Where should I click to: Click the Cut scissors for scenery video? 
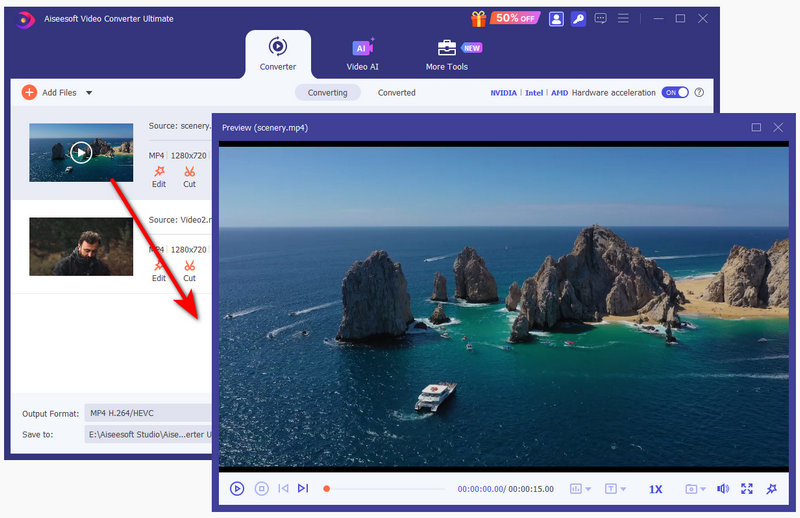(189, 176)
